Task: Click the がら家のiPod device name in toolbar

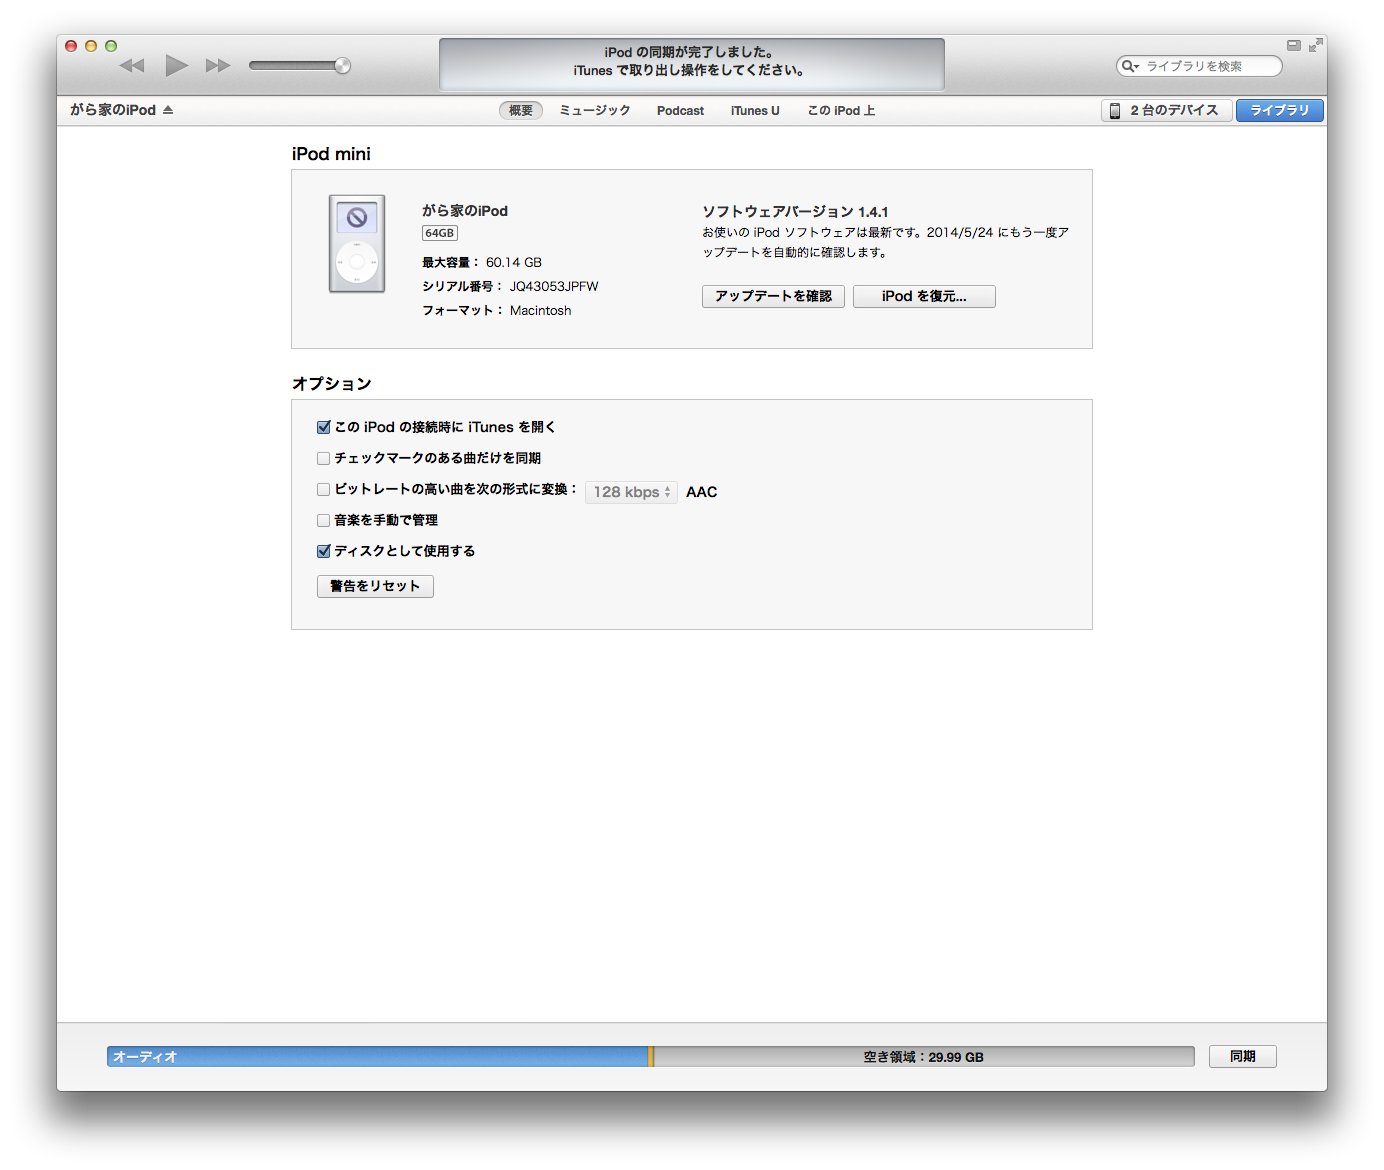Action: pyautogui.click(x=113, y=110)
